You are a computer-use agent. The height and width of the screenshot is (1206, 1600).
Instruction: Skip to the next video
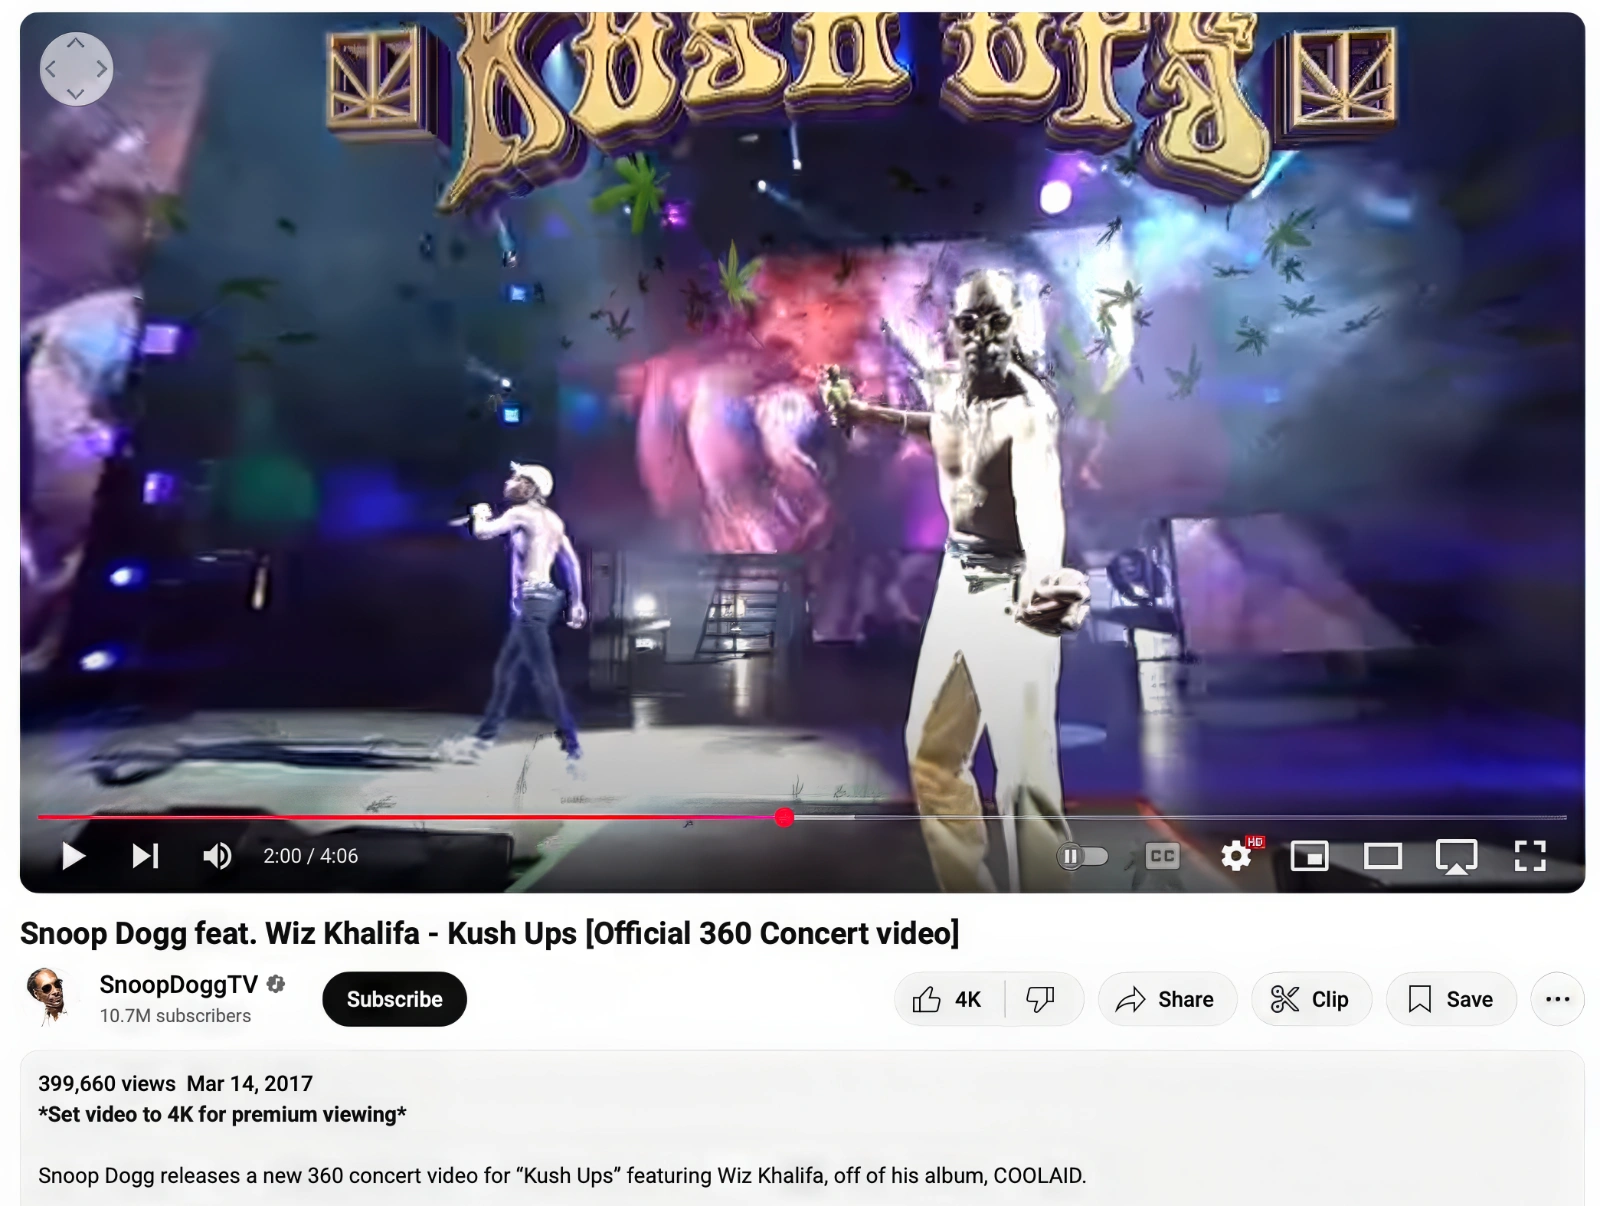click(146, 856)
